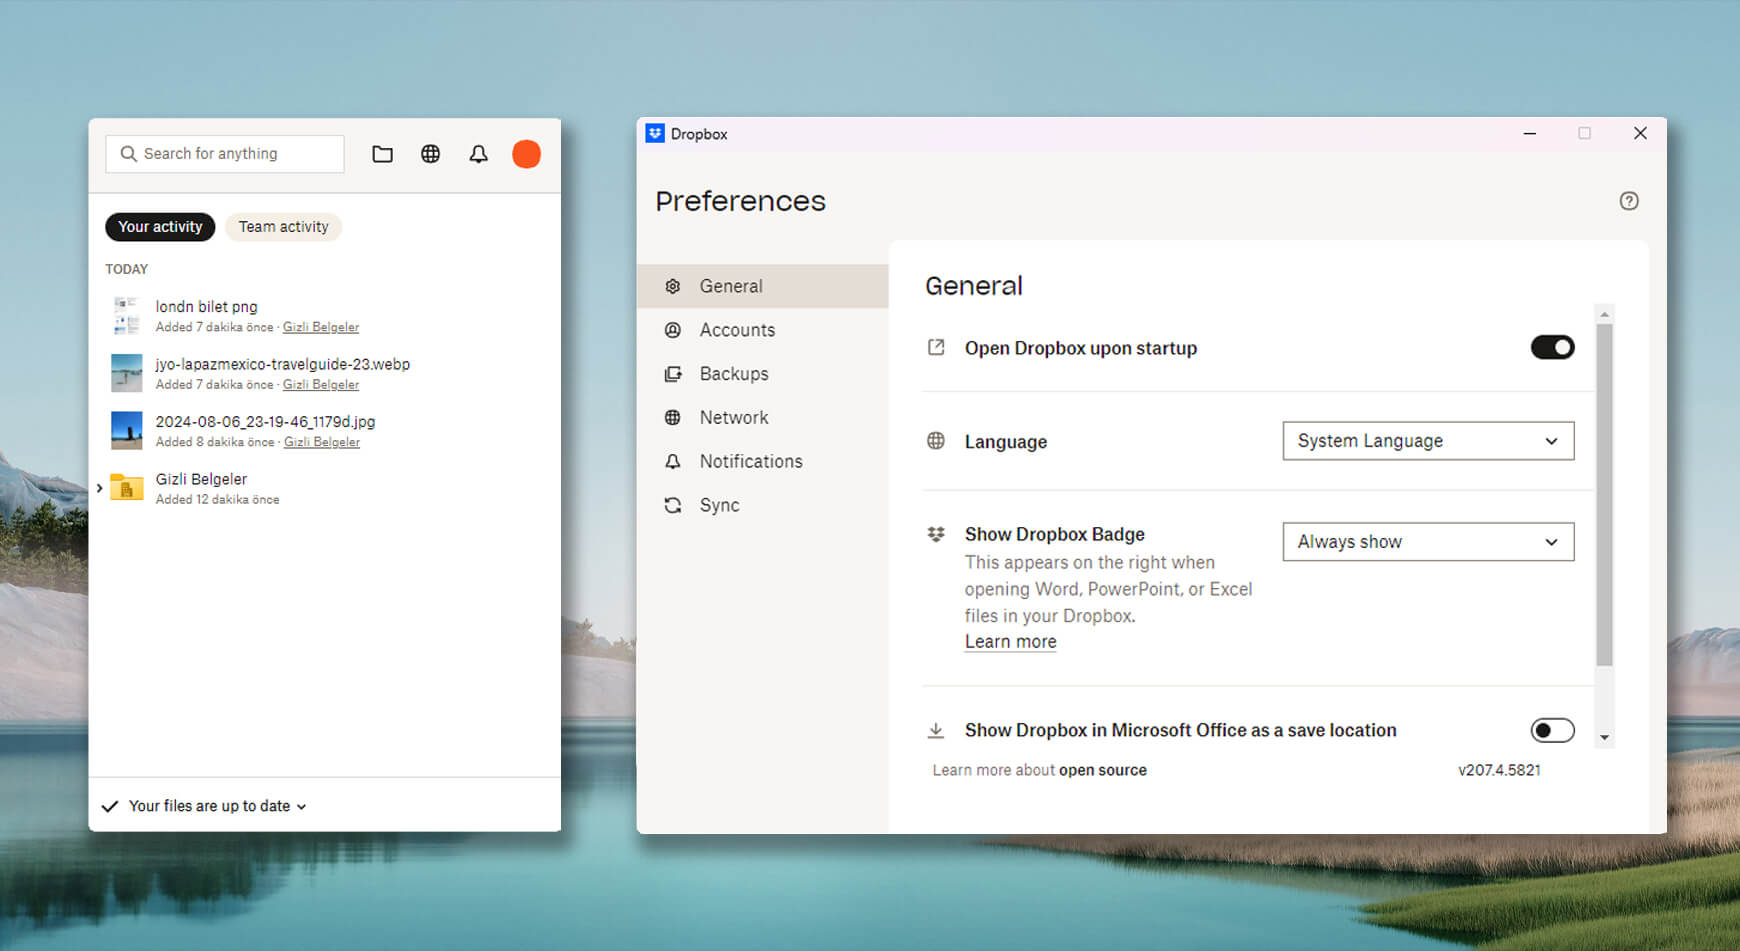Open notifications bell in tray popup
1740x951 pixels.
479,154
